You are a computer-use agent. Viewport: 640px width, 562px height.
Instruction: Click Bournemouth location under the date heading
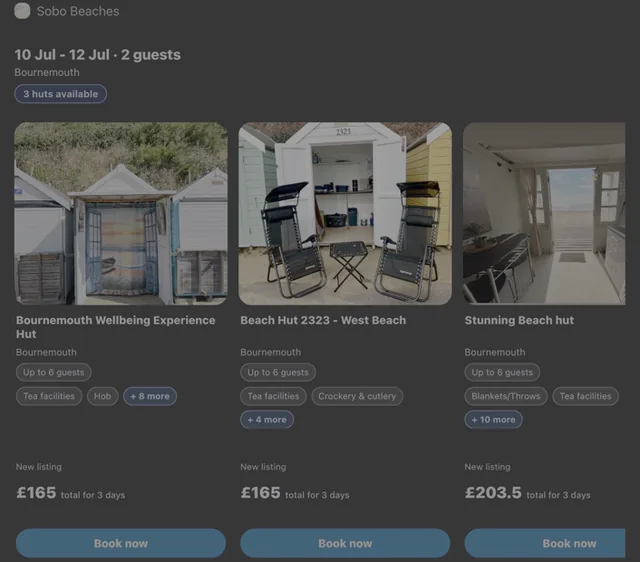(x=47, y=72)
